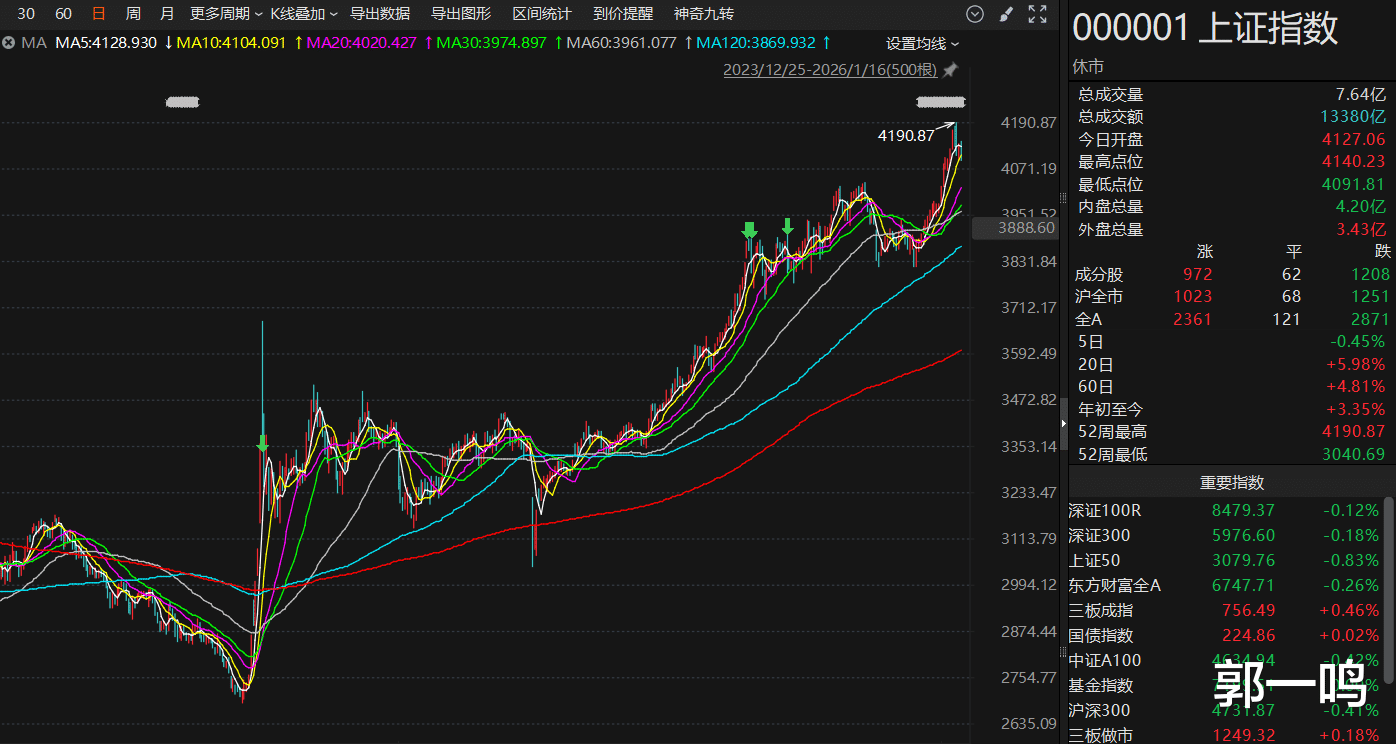Click the 沪全市 row label

click(x=1098, y=297)
